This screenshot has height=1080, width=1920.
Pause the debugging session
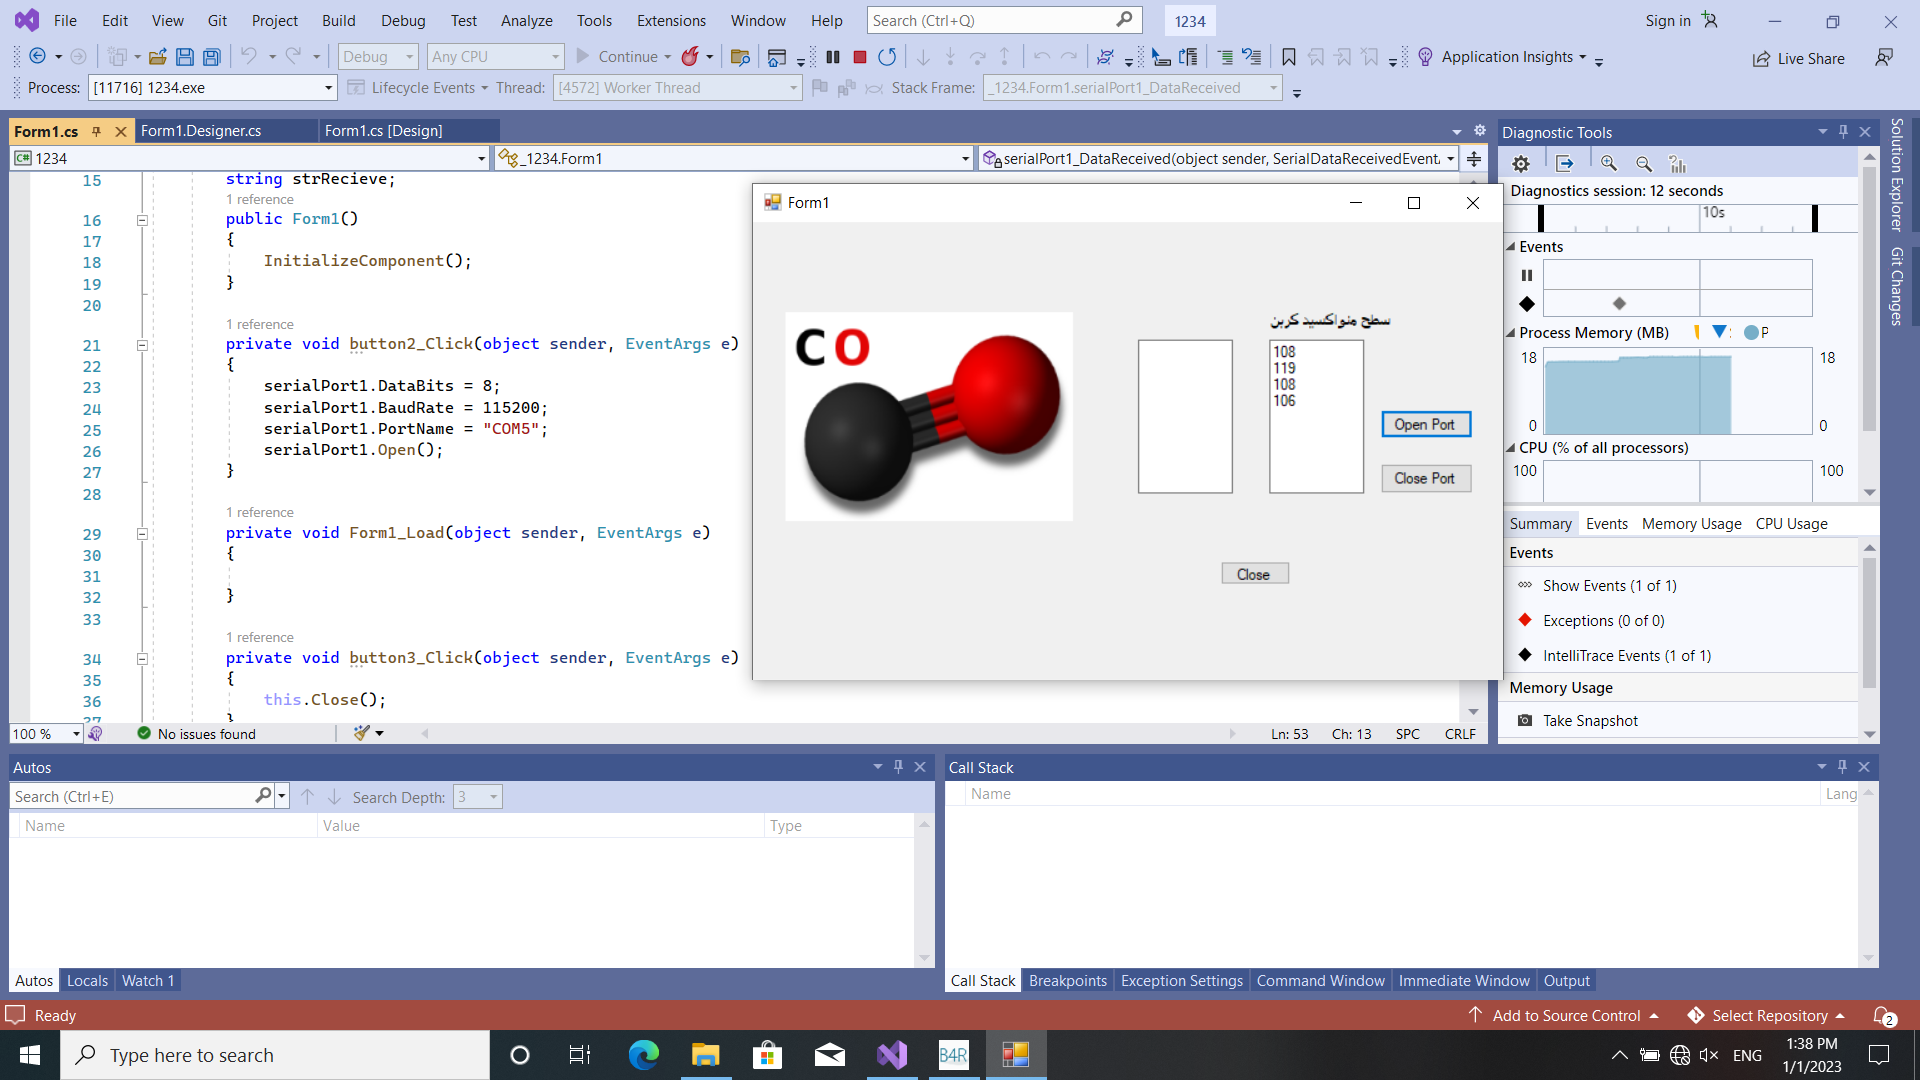pos(833,57)
